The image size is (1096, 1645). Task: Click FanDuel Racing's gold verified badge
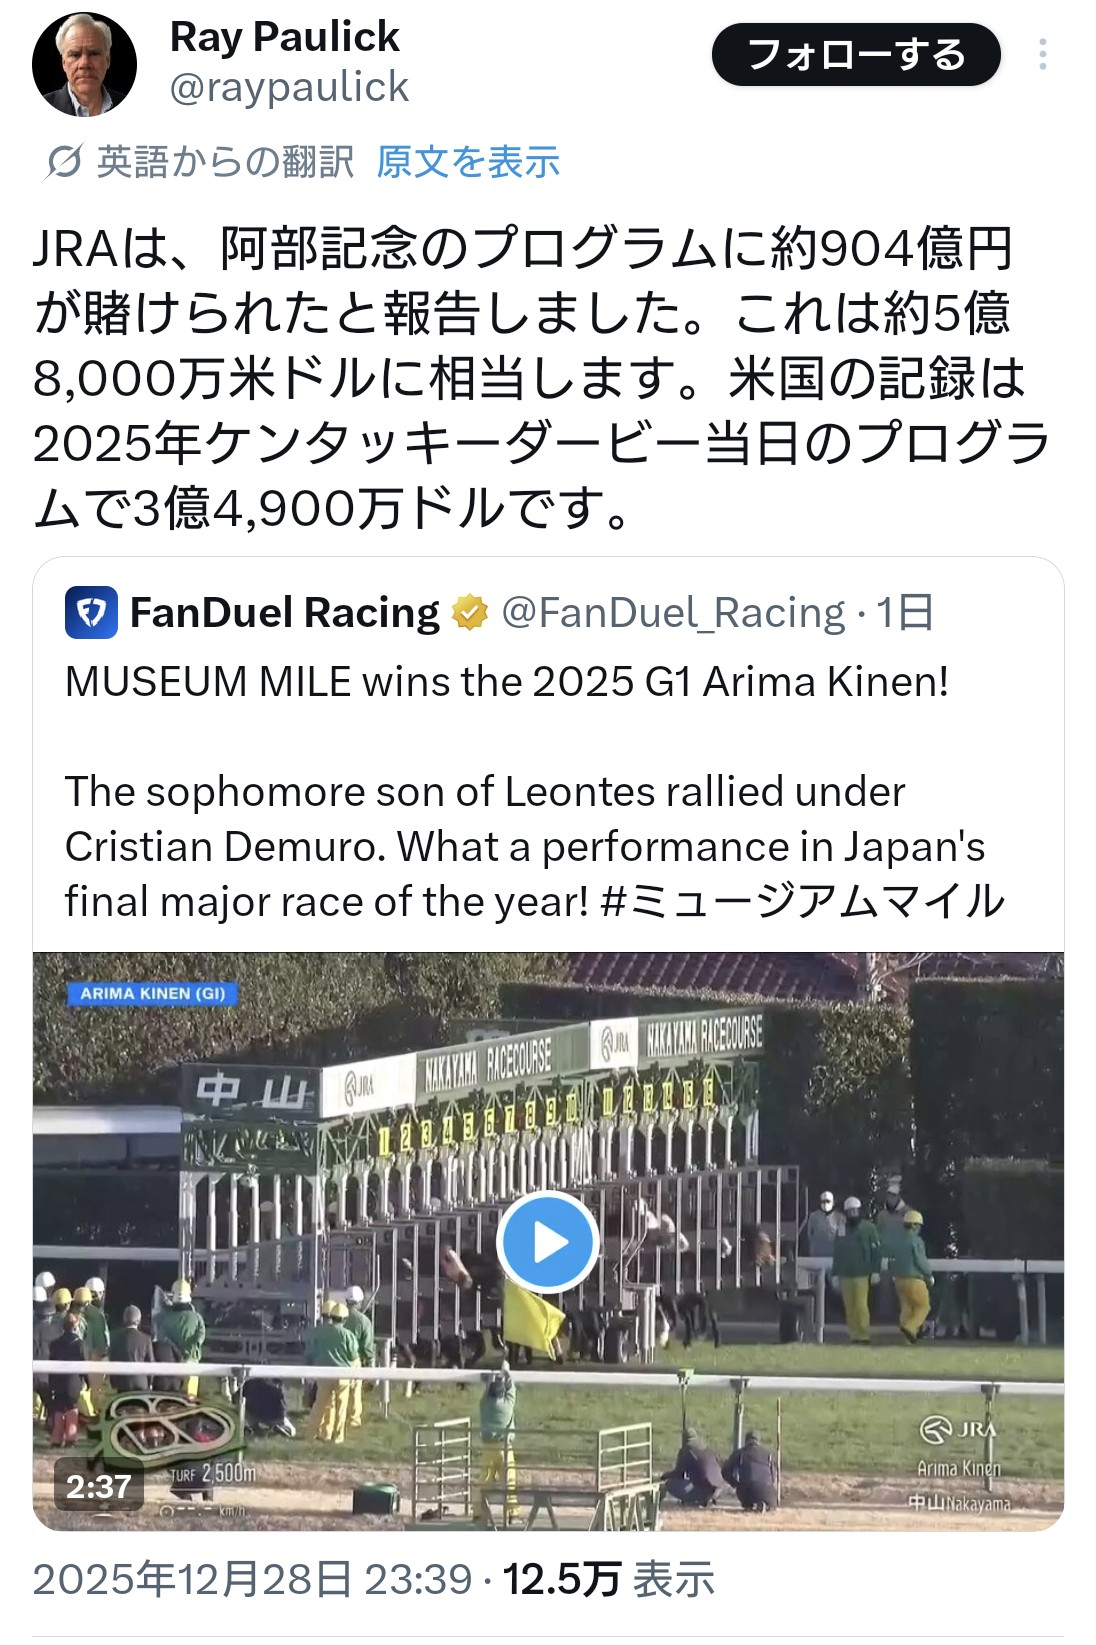470,613
